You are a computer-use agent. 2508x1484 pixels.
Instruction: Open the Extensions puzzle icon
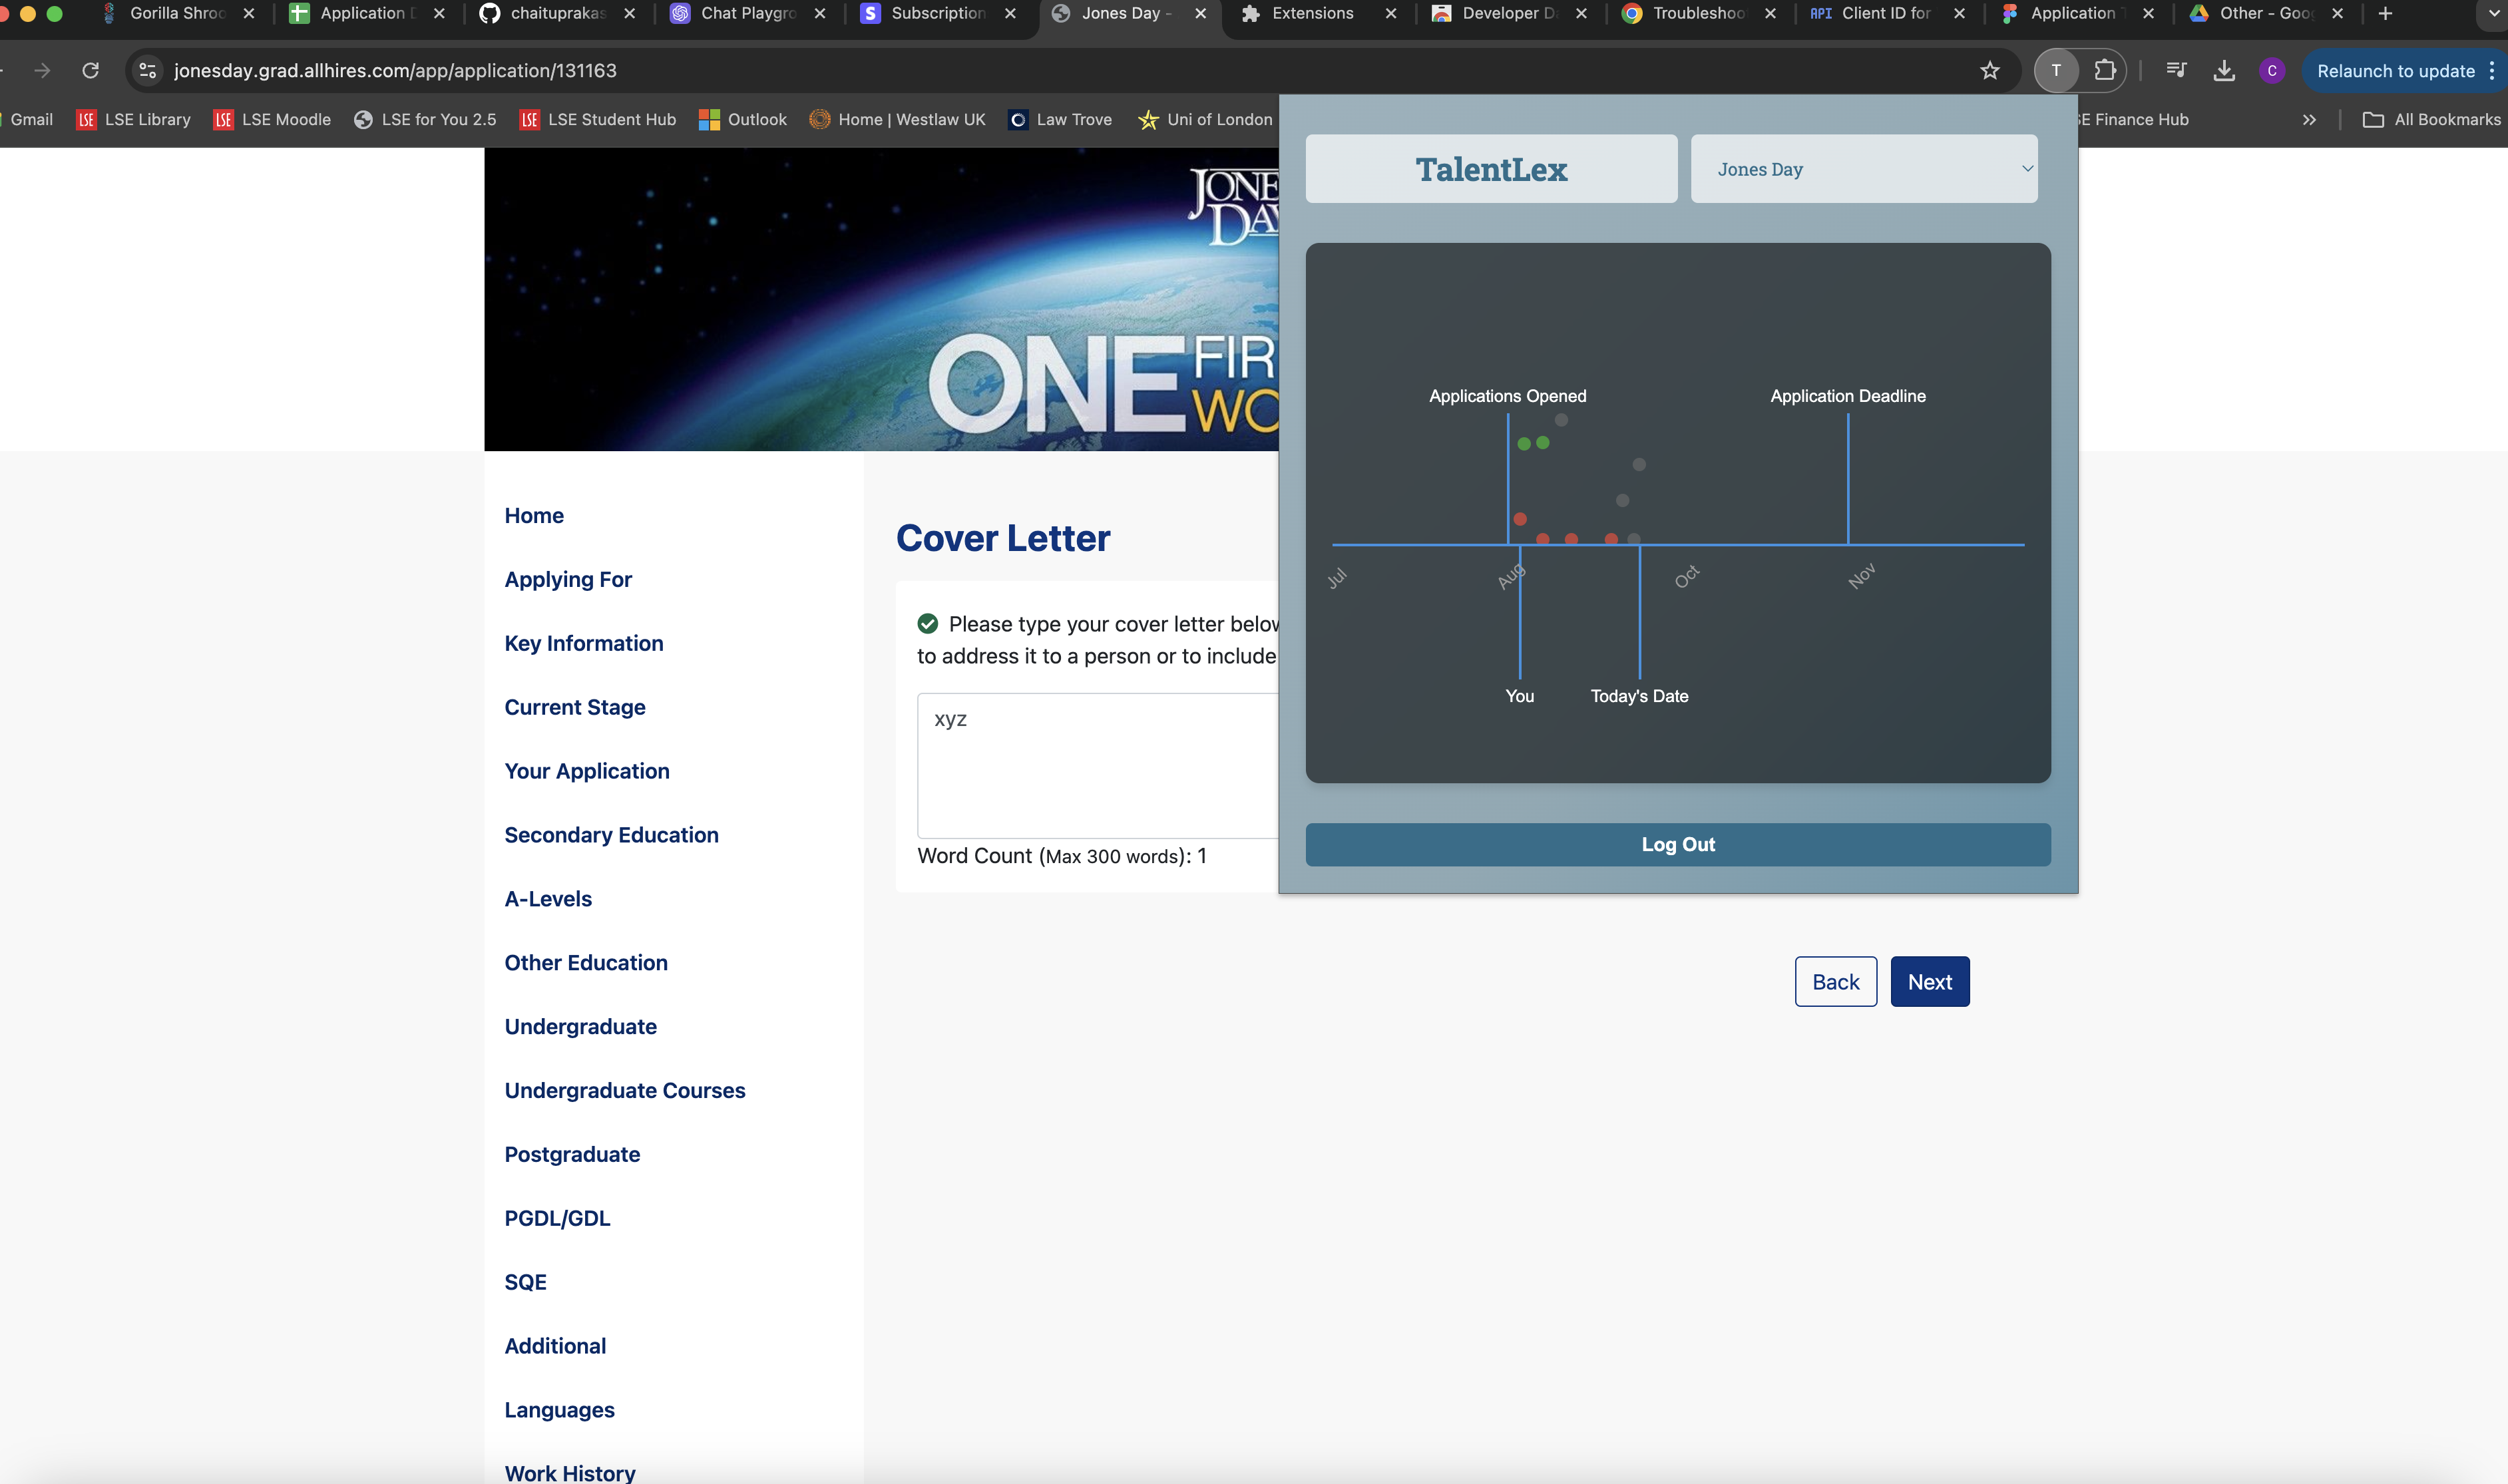pos(2105,70)
